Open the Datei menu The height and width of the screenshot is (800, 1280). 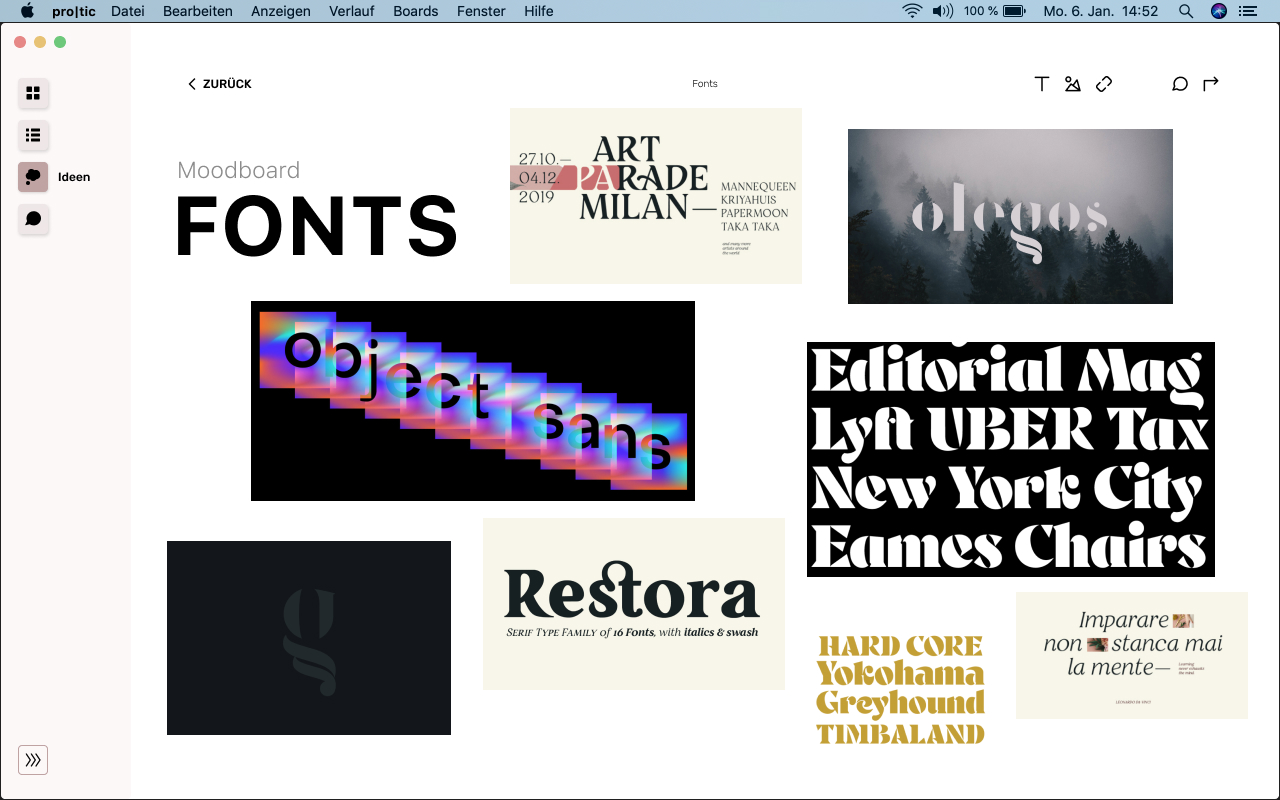128,11
